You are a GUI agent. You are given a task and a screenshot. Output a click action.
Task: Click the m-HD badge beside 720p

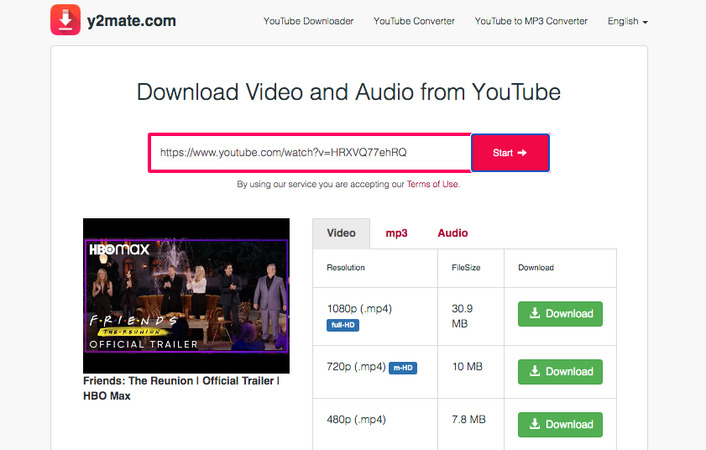pos(403,368)
